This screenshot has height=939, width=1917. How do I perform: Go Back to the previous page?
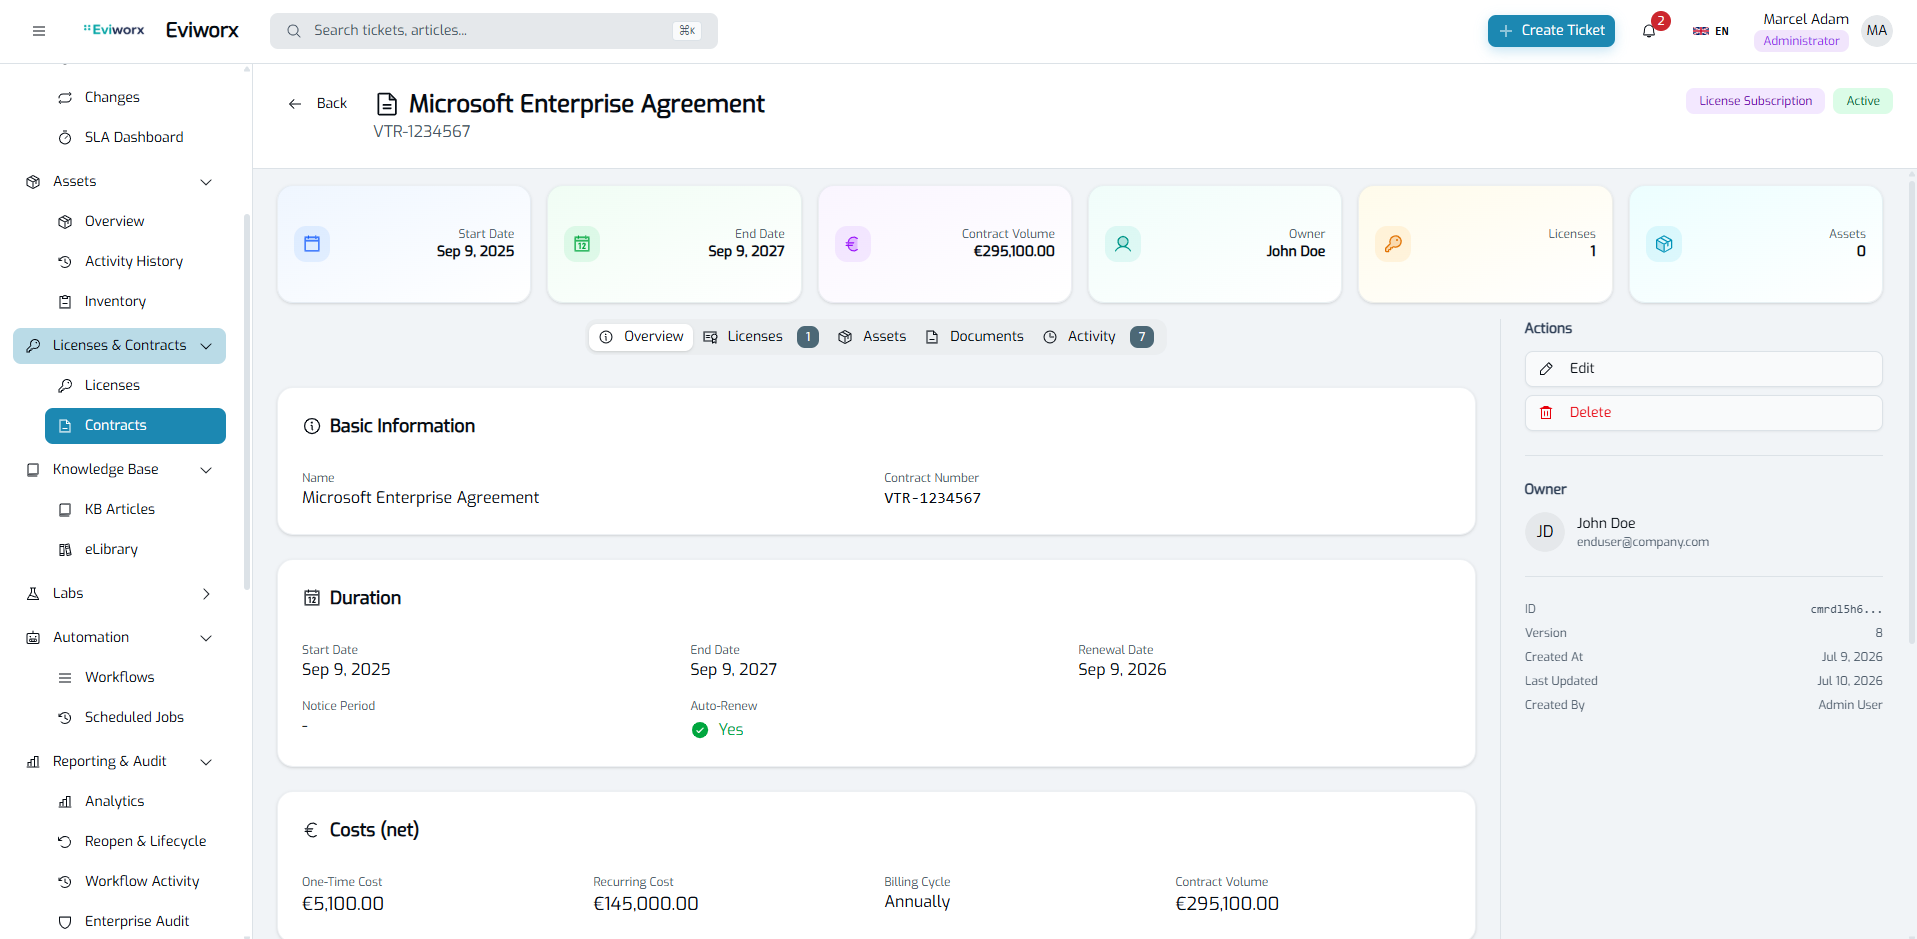pyautogui.click(x=317, y=103)
